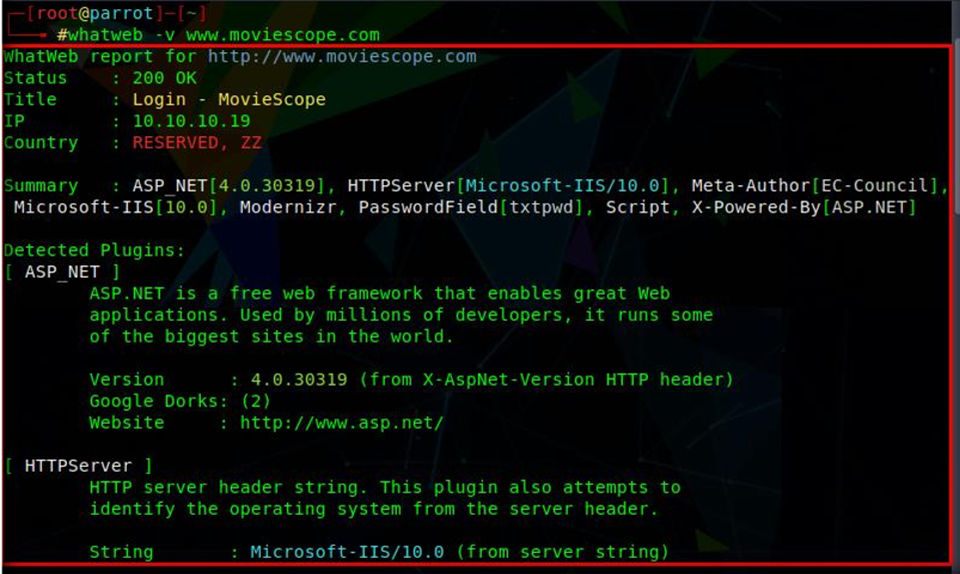Viewport: 960px width, 574px height.
Task: Click the Google Dorks: (2) line
Action: 180,401
